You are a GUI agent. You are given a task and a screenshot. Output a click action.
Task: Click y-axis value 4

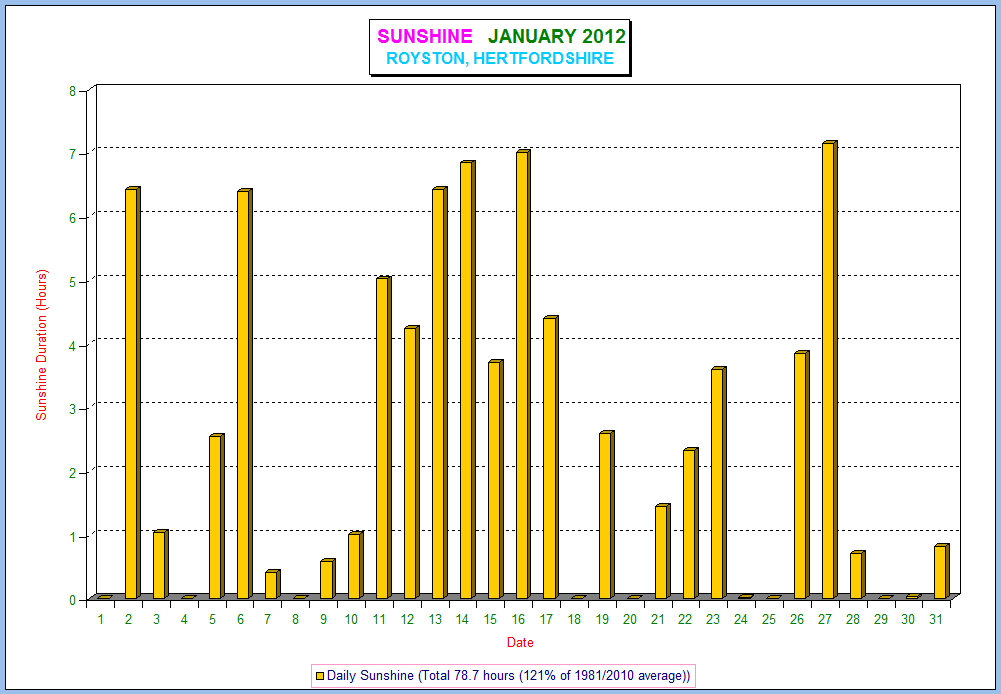pyautogui.click(x=72, y=345)
